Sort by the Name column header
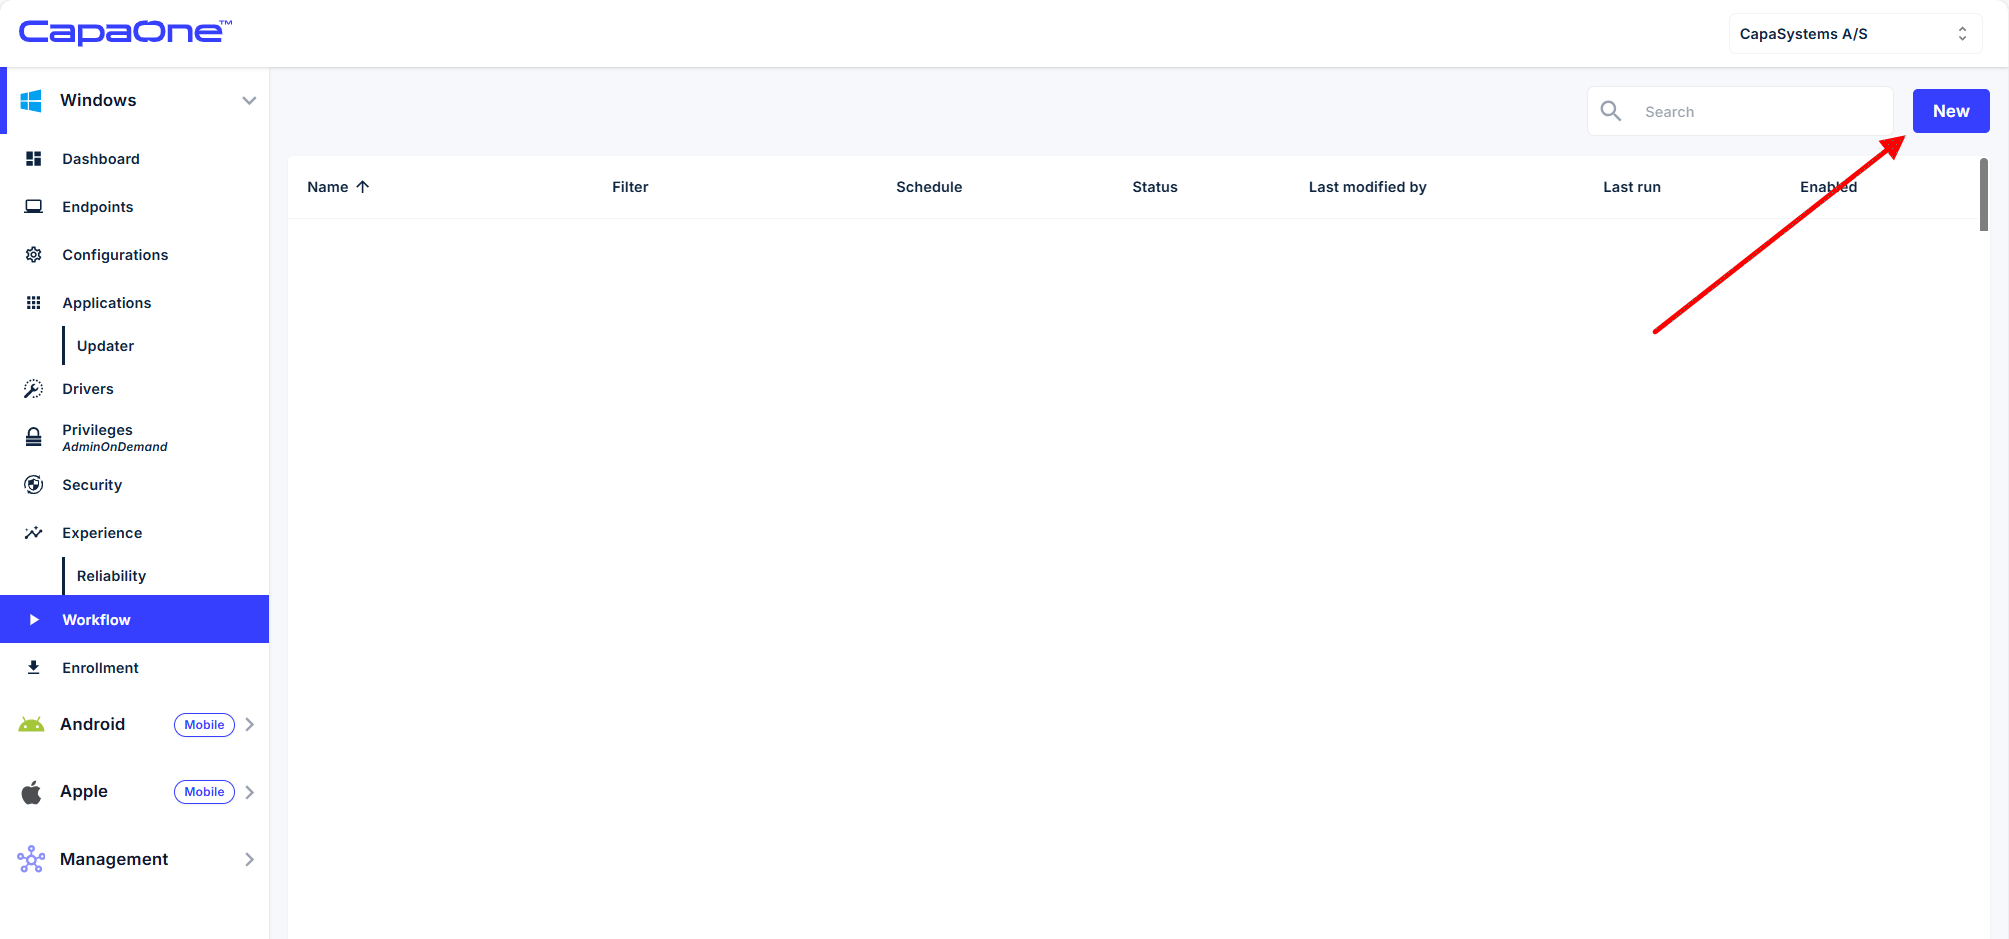 [327, 187]
